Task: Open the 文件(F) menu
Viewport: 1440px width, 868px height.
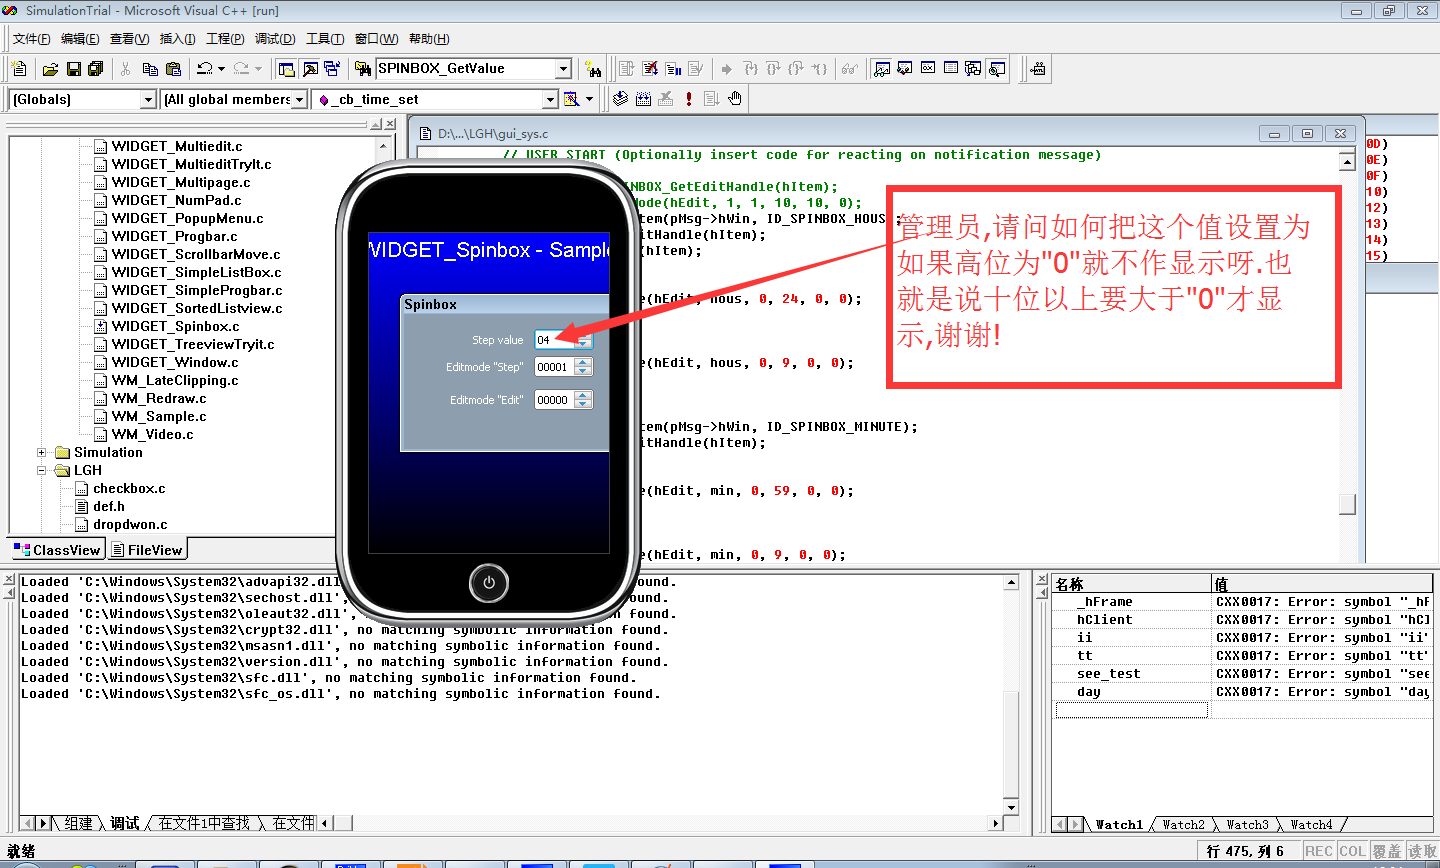Action: pyautogui.click(x=31, y=39)
